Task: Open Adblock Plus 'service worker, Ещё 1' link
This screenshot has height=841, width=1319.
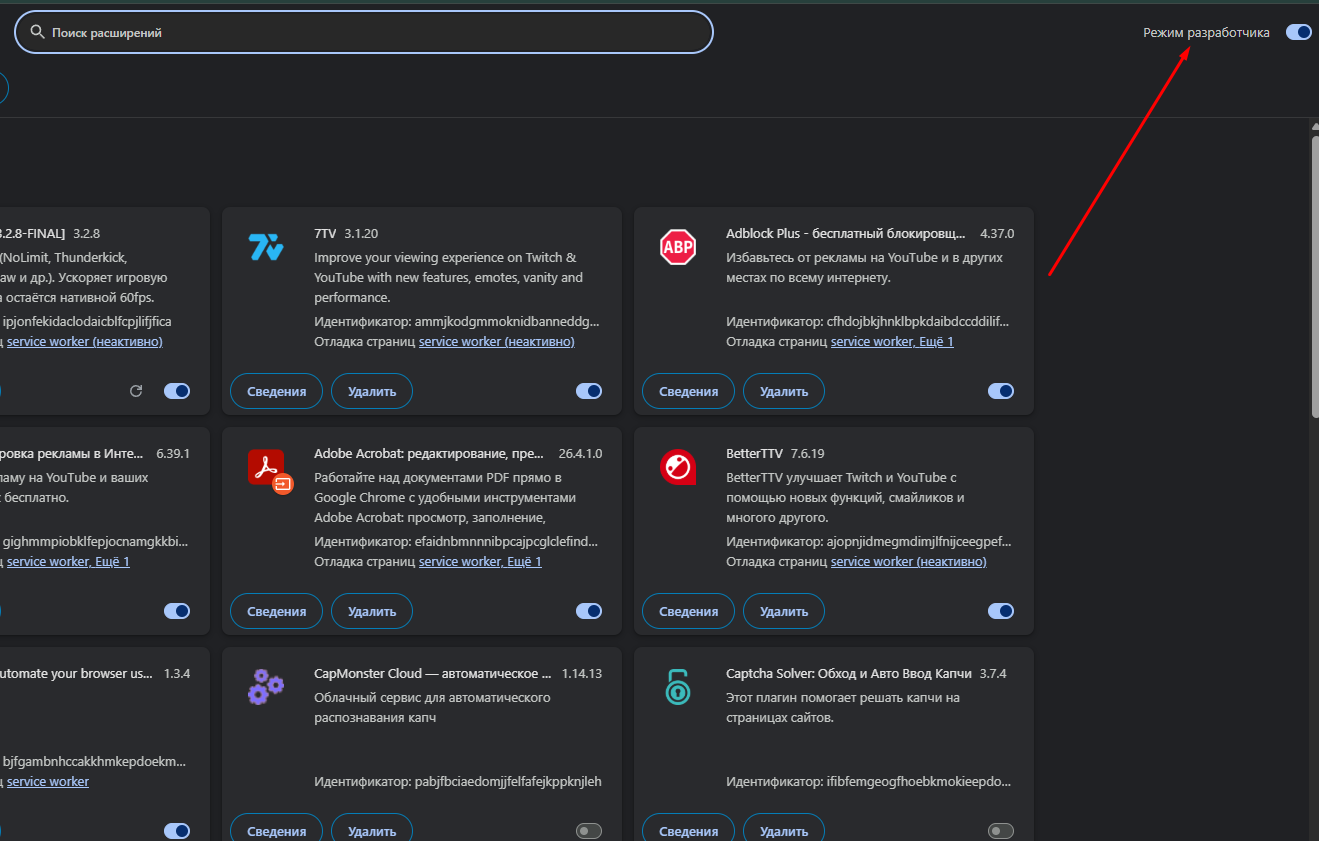Action: (892, 342)
